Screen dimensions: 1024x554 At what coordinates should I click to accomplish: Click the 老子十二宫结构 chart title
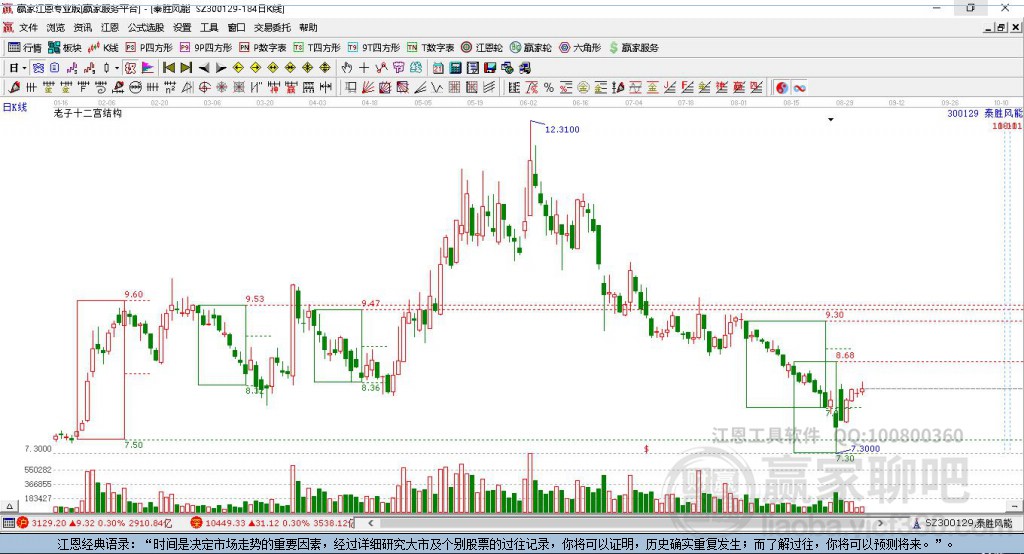(88, 113)
